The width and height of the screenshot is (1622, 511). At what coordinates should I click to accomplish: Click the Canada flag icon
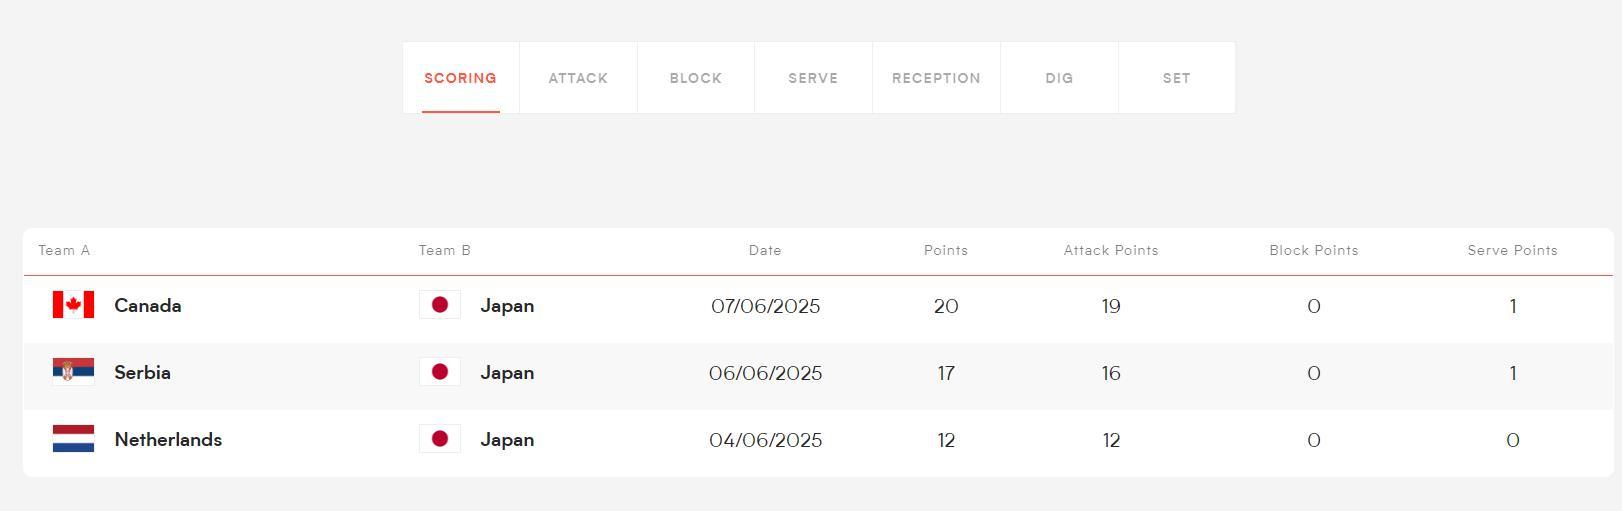pyautogui.click(x=73, y=305)
